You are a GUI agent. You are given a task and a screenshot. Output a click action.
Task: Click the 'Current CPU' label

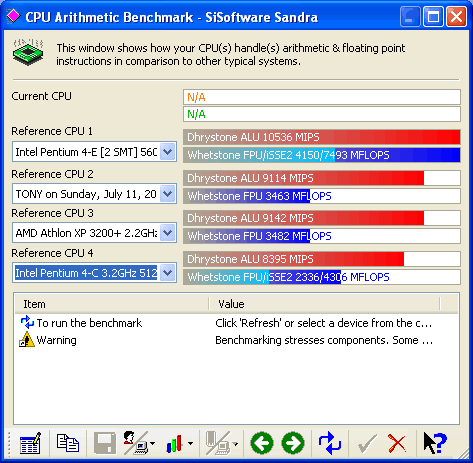click(x=42, y=96)
